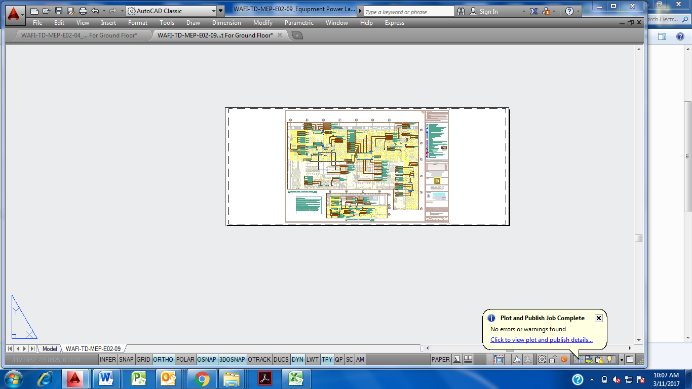Viewport: 692px width, 389px height.
Task: Click the Save icon in quick access toolbar
Action: click(x=58, y=11)
